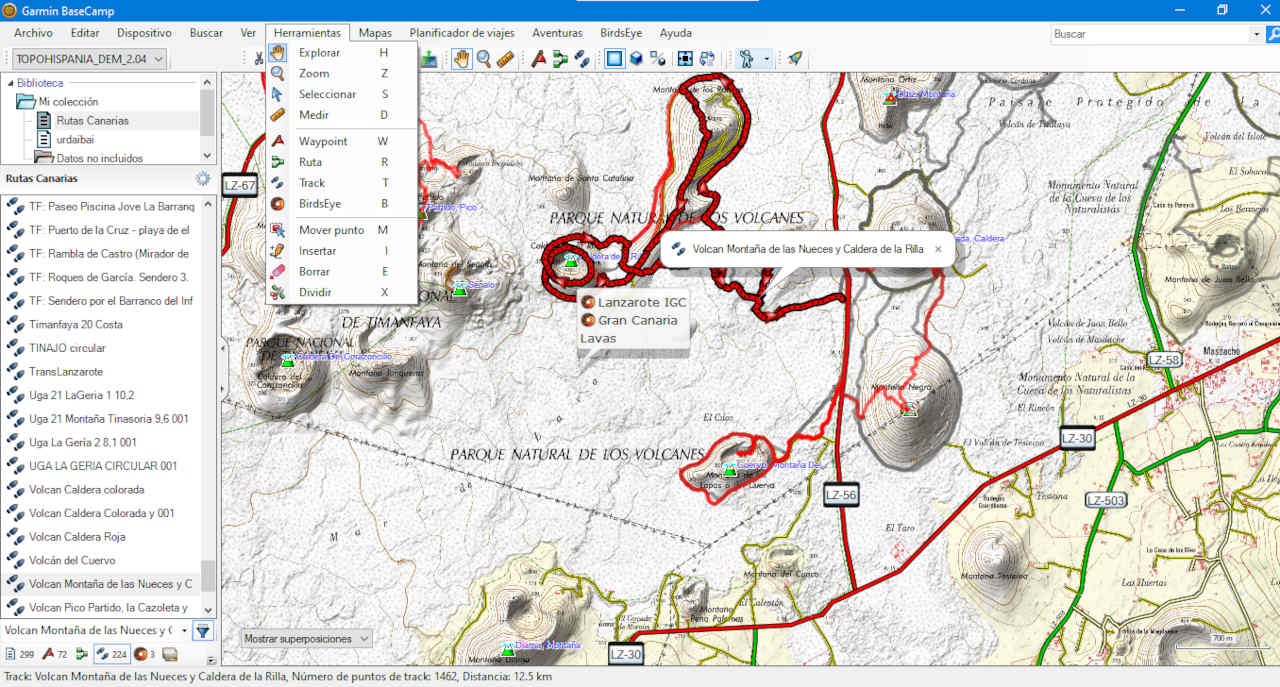
Task: Click the device transfer sync icon
Action: pyautogui.click(x=707, y=59)
